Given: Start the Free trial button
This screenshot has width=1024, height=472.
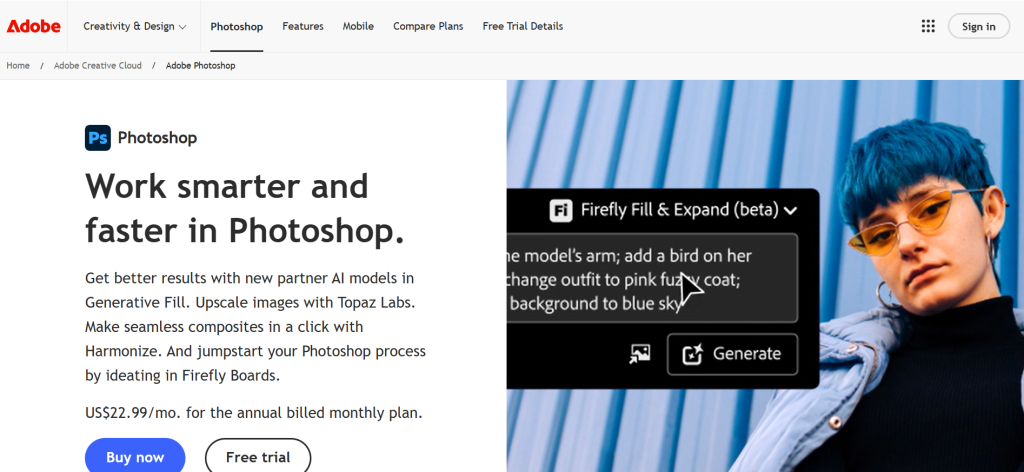Looking at the screenshot, I should 258,457.
